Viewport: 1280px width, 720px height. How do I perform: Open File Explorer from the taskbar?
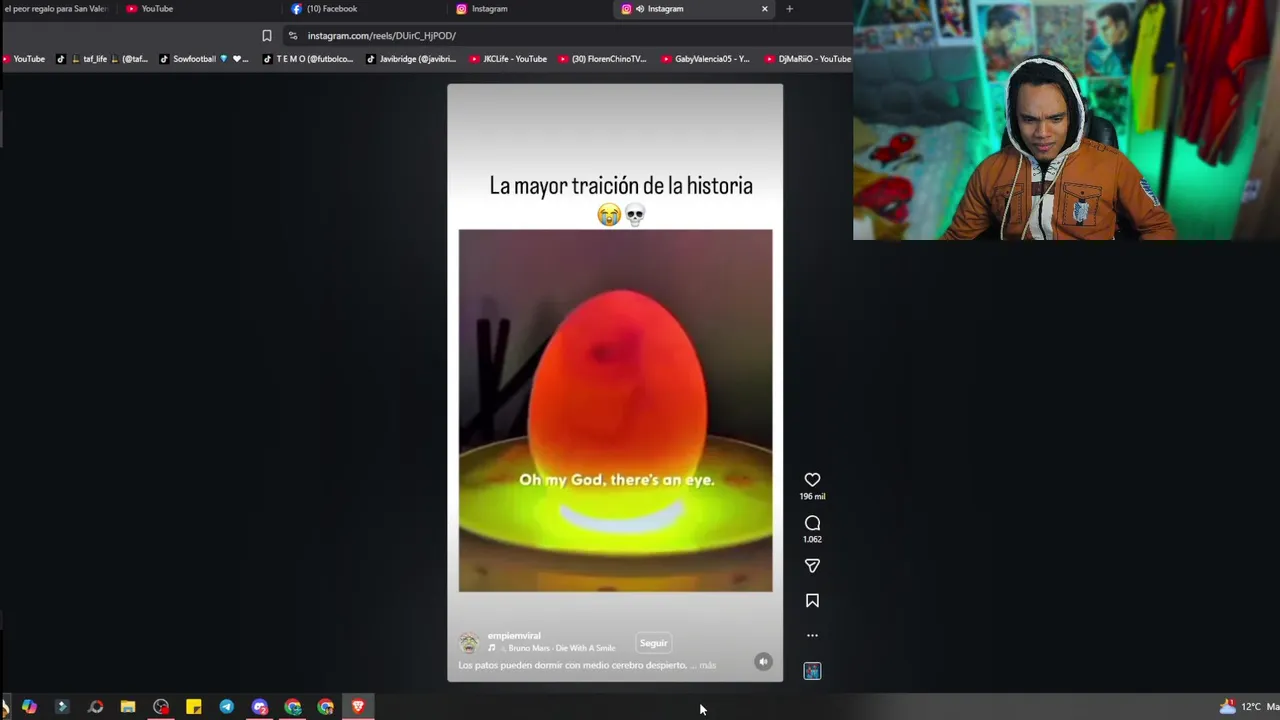128,707
